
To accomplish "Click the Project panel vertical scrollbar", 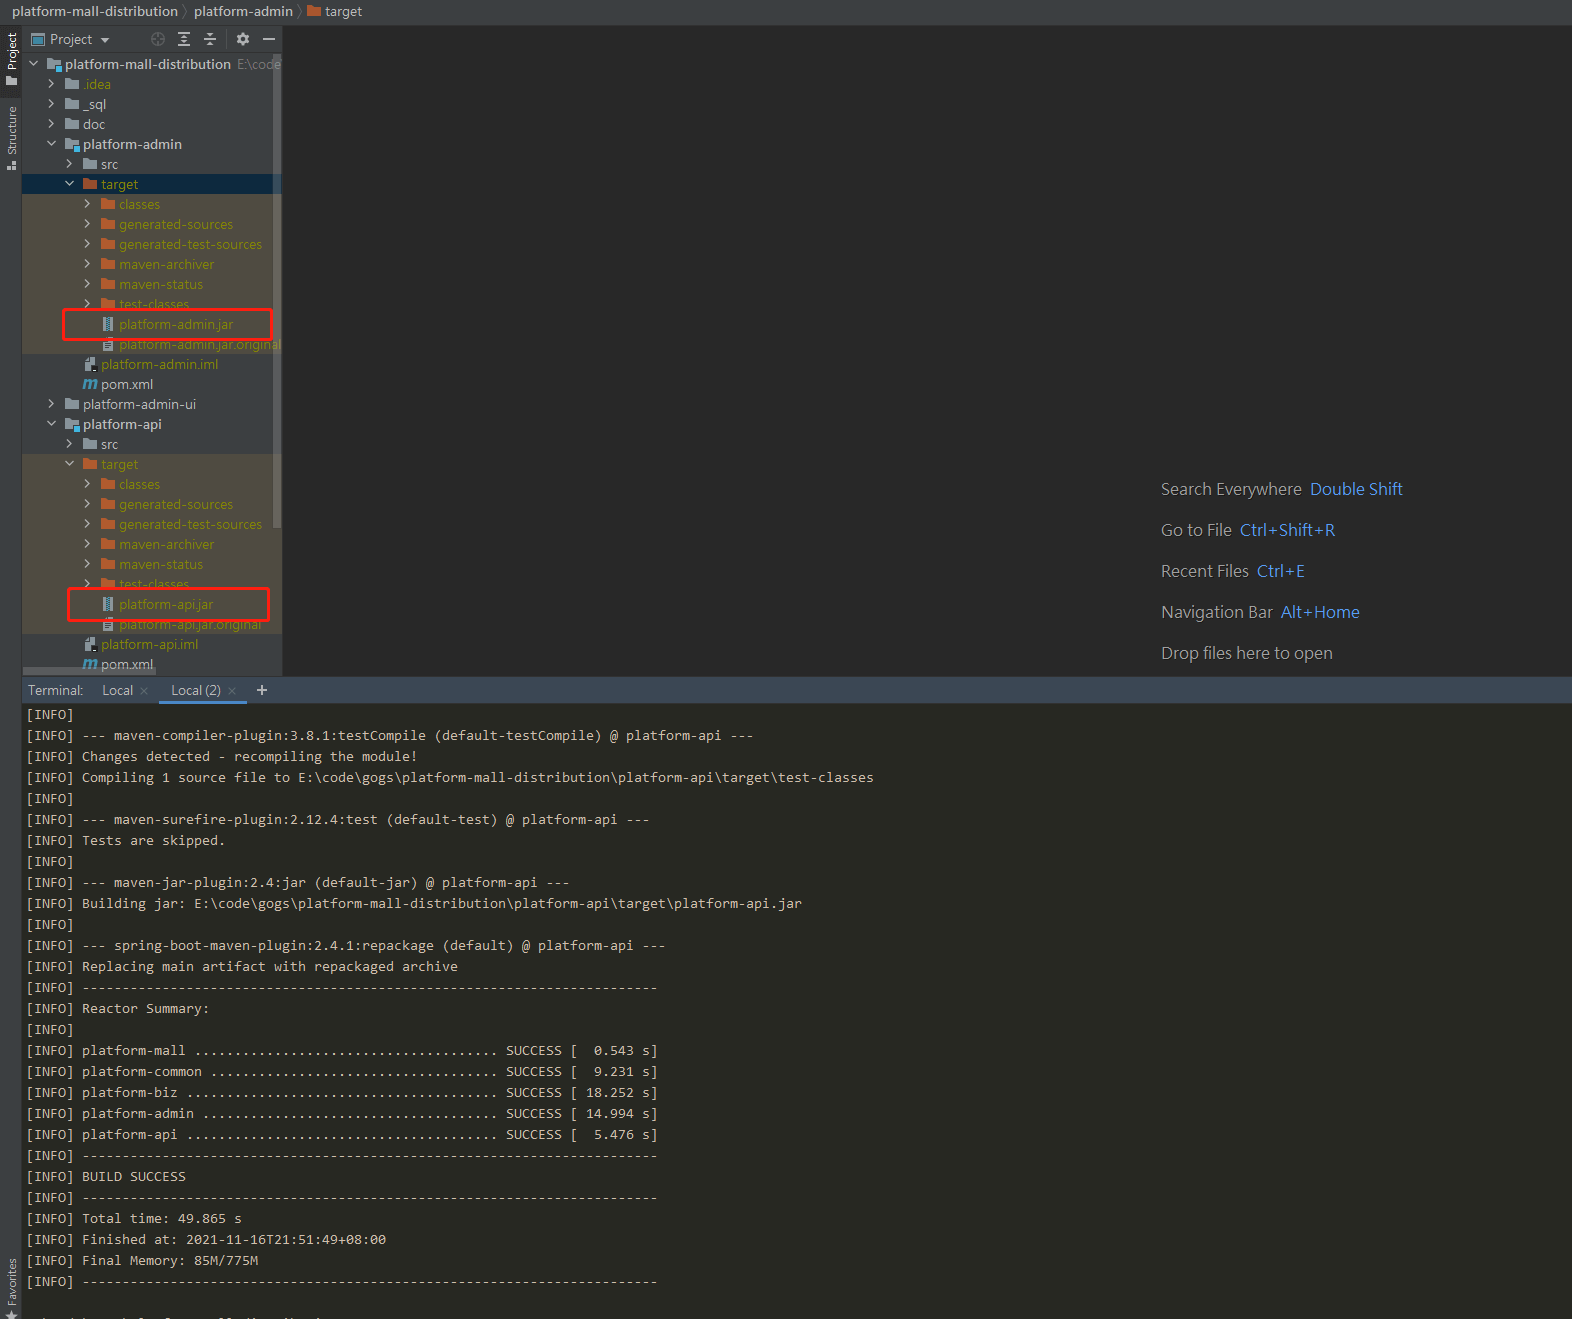I will [277, 290].
